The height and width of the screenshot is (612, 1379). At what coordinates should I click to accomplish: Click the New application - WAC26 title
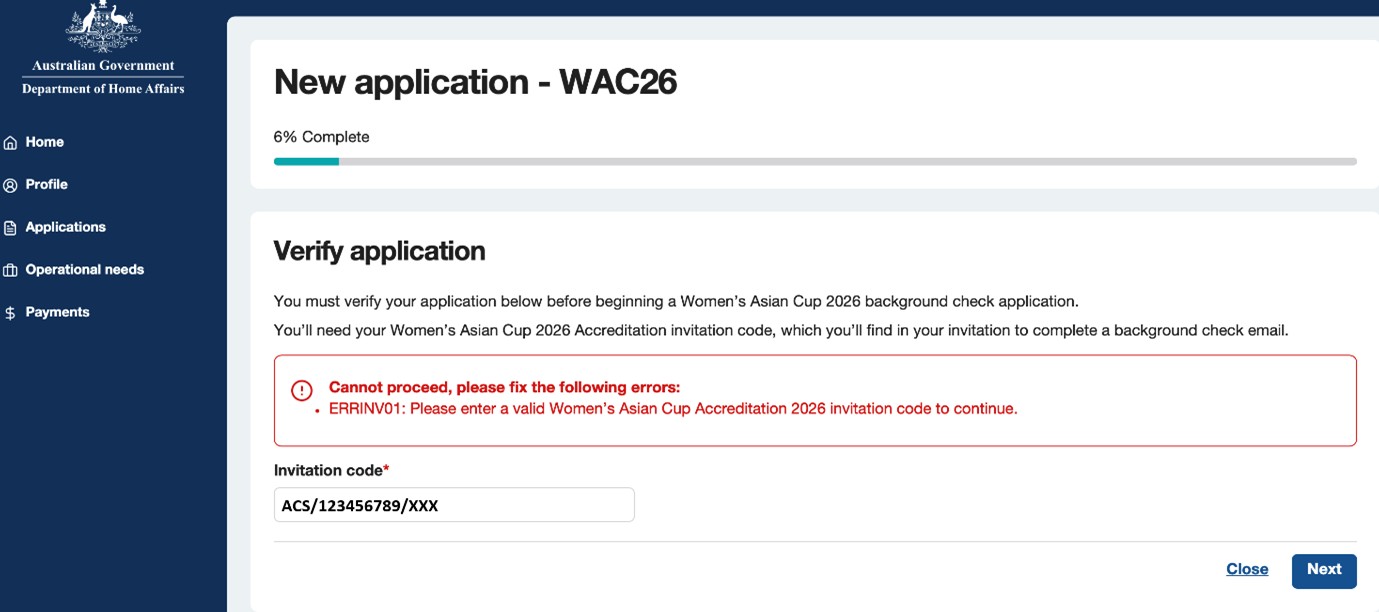coord(475,82)
